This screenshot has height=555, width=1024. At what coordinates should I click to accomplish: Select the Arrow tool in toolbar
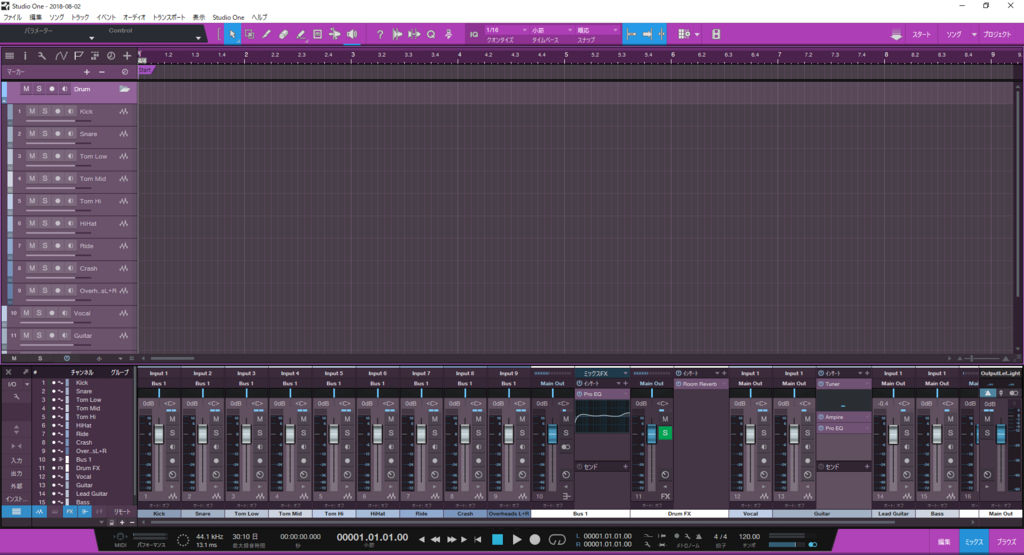232,35
